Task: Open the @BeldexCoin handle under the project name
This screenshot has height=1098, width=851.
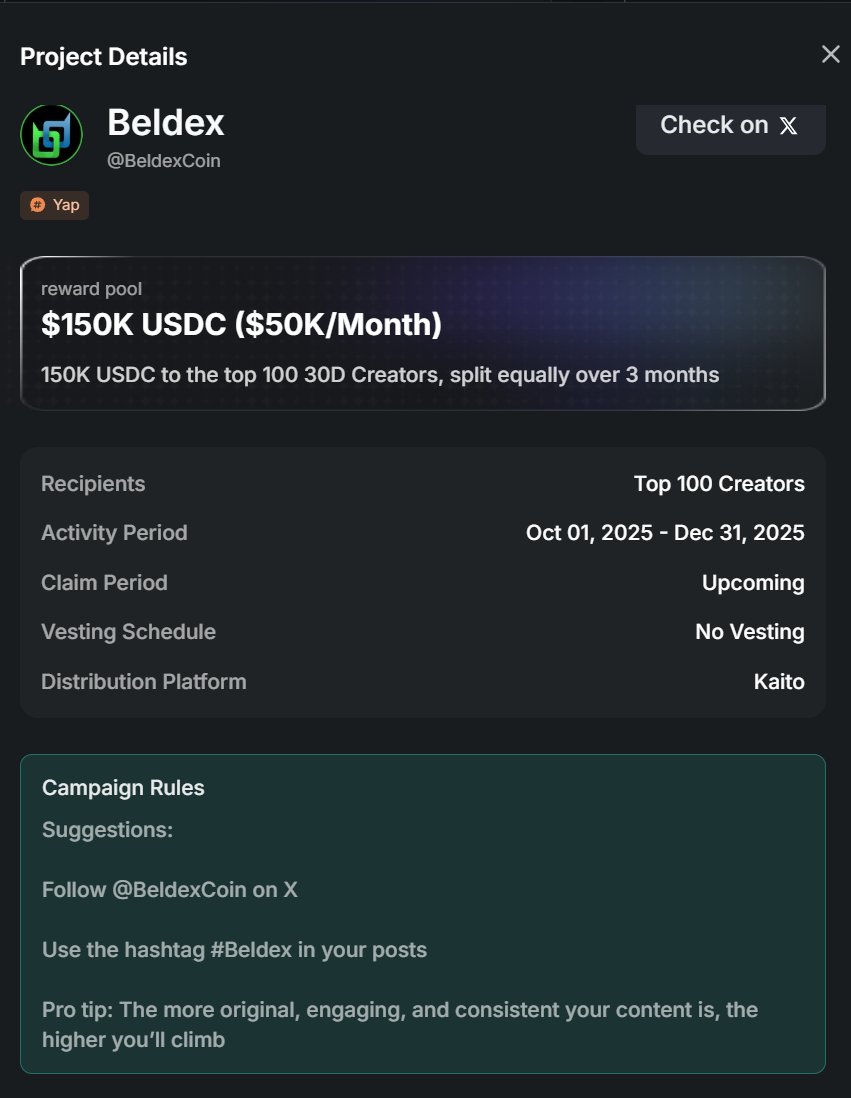Action: click(x=164, y=160)
